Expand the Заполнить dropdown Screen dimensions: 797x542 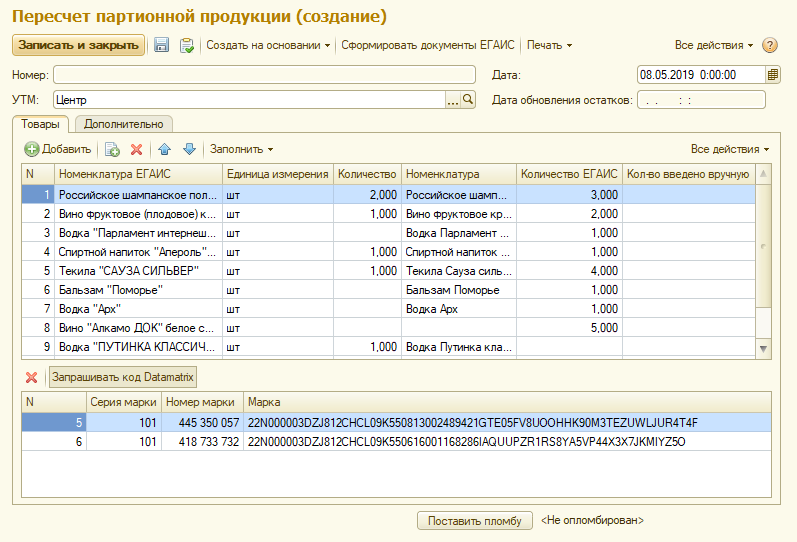pyautogui.click(x=241, y=149)
